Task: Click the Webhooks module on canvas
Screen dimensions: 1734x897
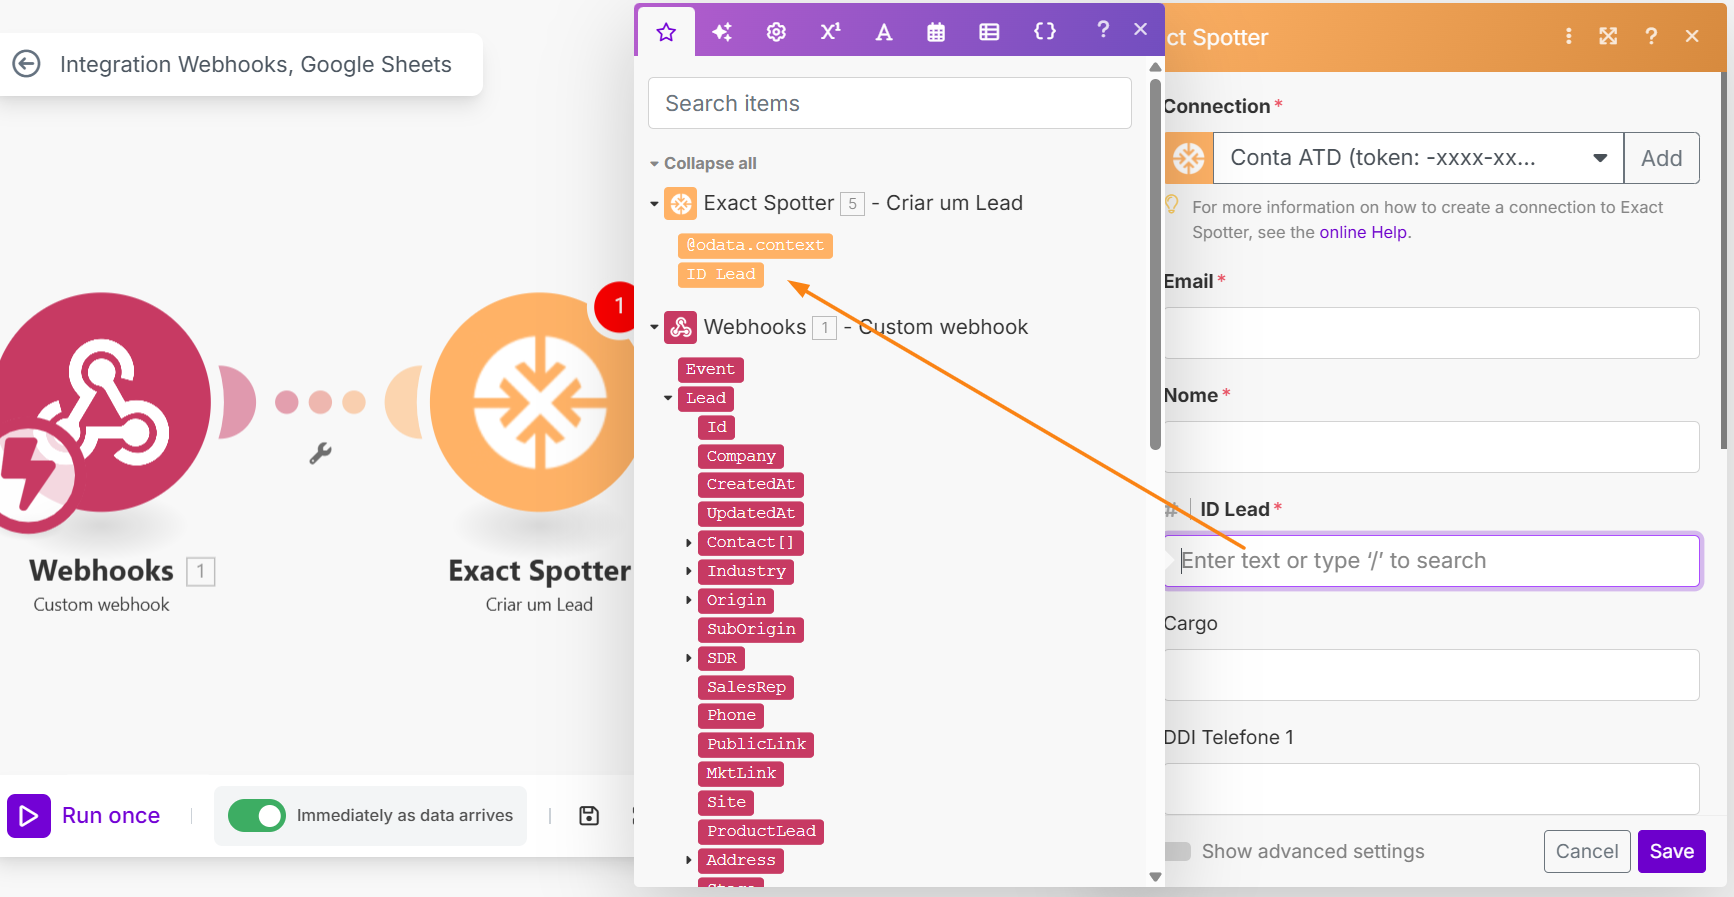Action: coord(100,402)
